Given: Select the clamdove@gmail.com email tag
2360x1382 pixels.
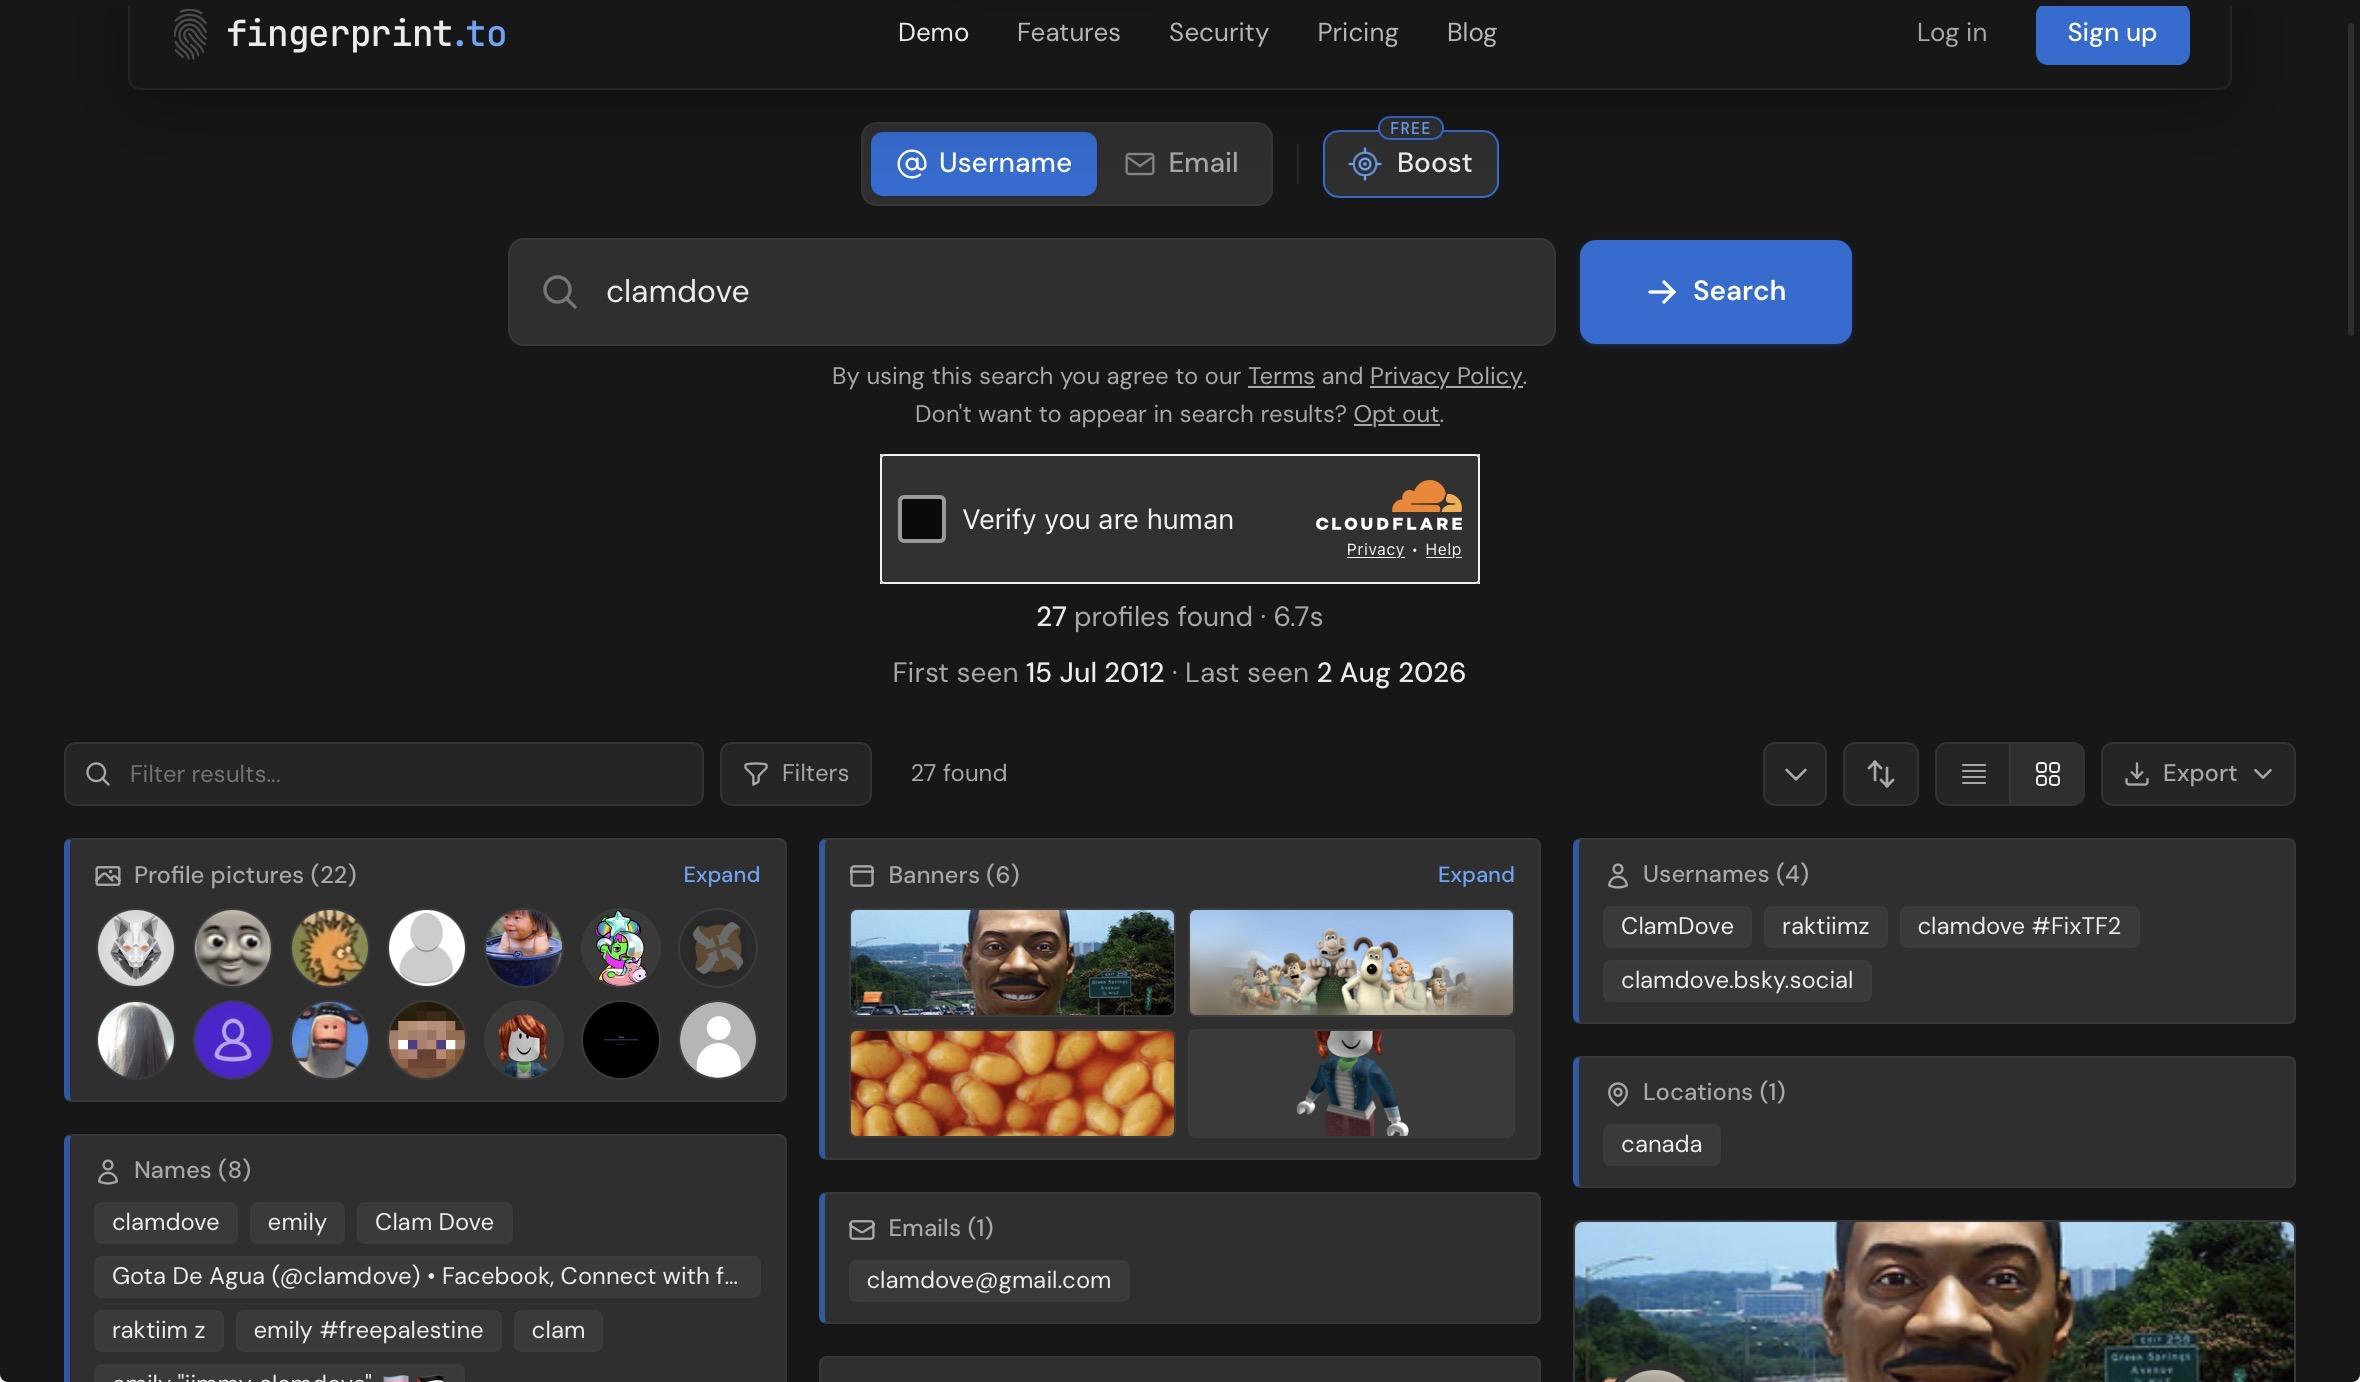Looking at the screenshot, I should (x=989, y=1280).
